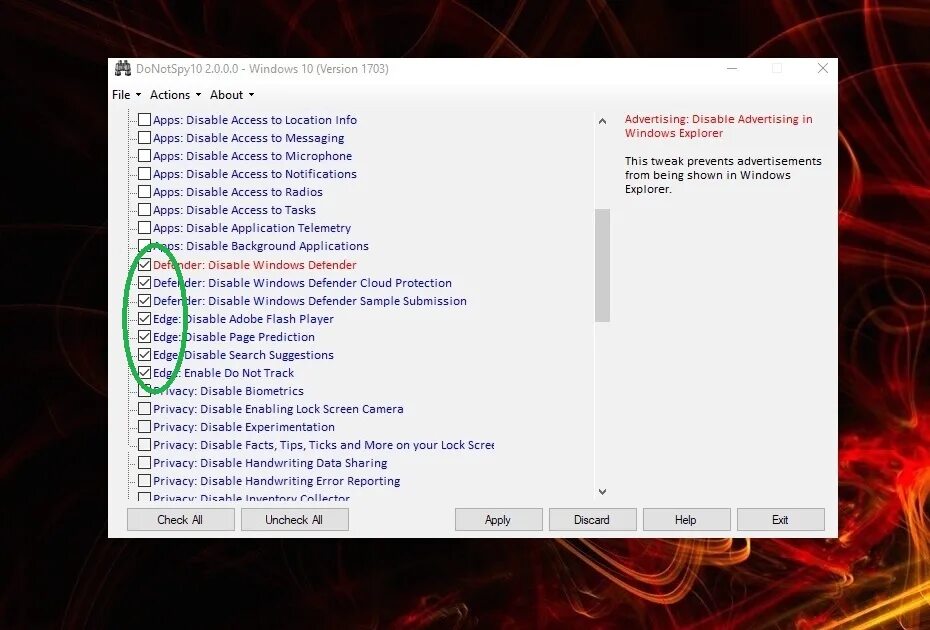Screen dimensions: 930x630
Task: Click the Exit button
Action: coord(781,520)
